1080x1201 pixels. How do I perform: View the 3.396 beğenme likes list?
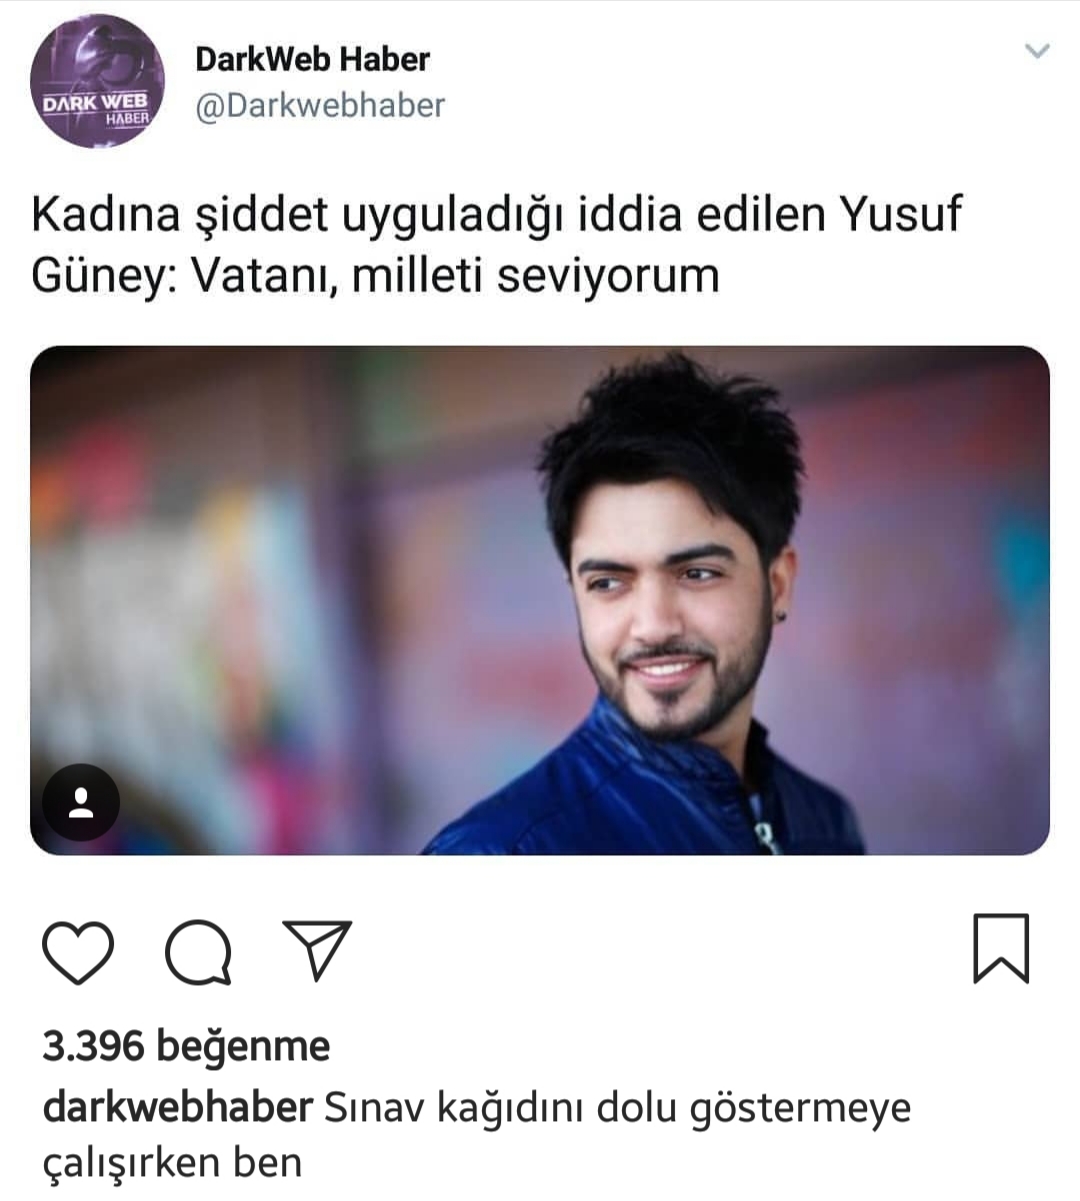pos(186,1046)
